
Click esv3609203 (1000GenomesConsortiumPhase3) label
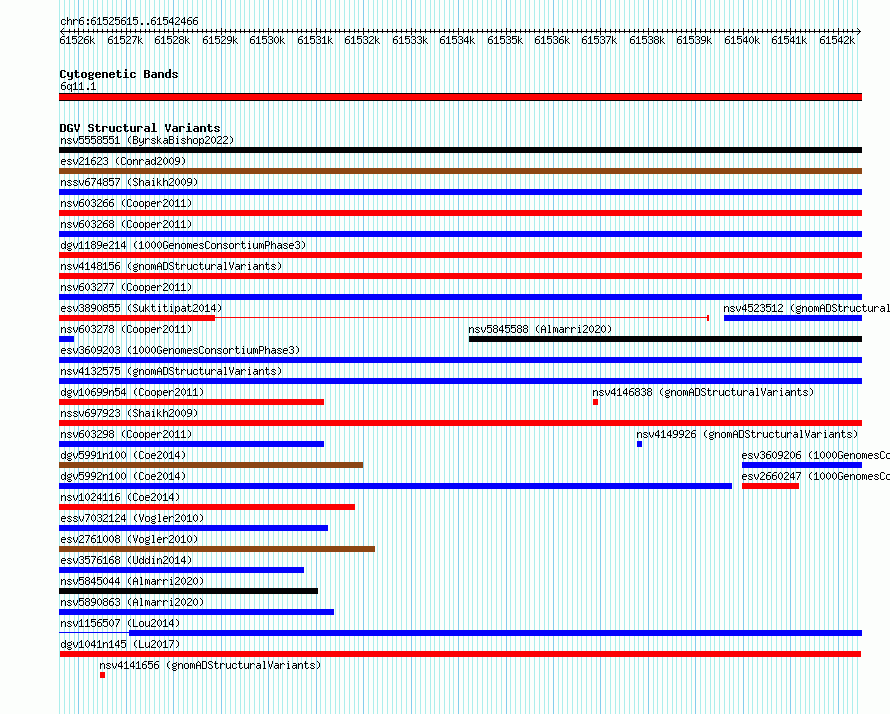[180, 350]
